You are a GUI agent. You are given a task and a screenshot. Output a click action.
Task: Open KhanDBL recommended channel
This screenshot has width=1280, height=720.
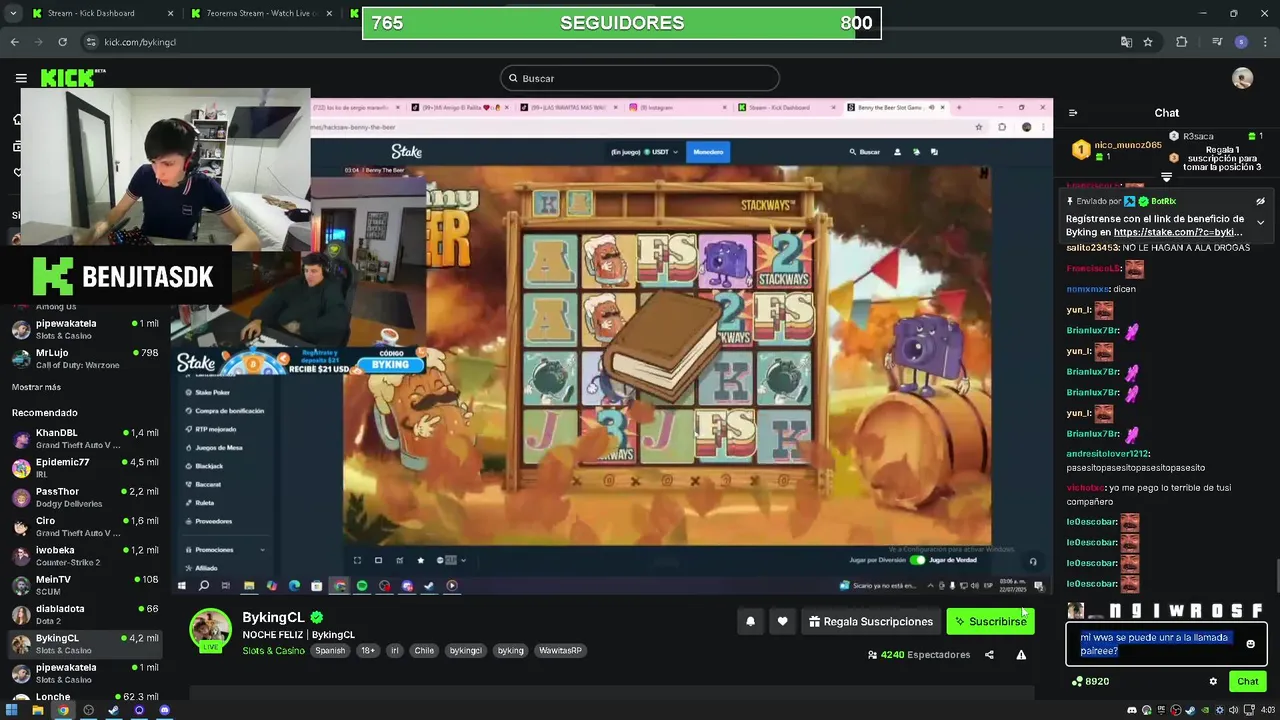(85, 438)
